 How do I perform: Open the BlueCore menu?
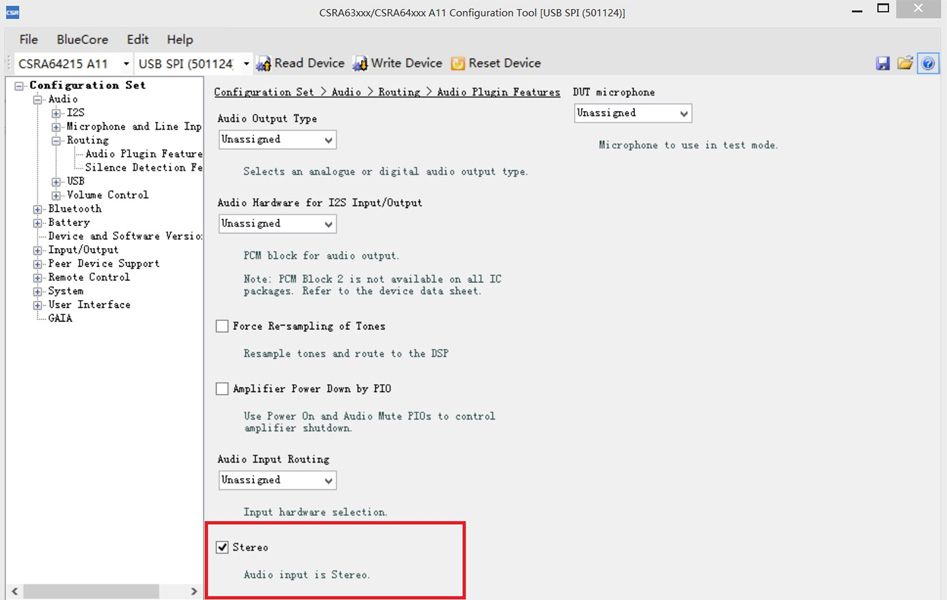pyautogui.click(x=82, y=39)
